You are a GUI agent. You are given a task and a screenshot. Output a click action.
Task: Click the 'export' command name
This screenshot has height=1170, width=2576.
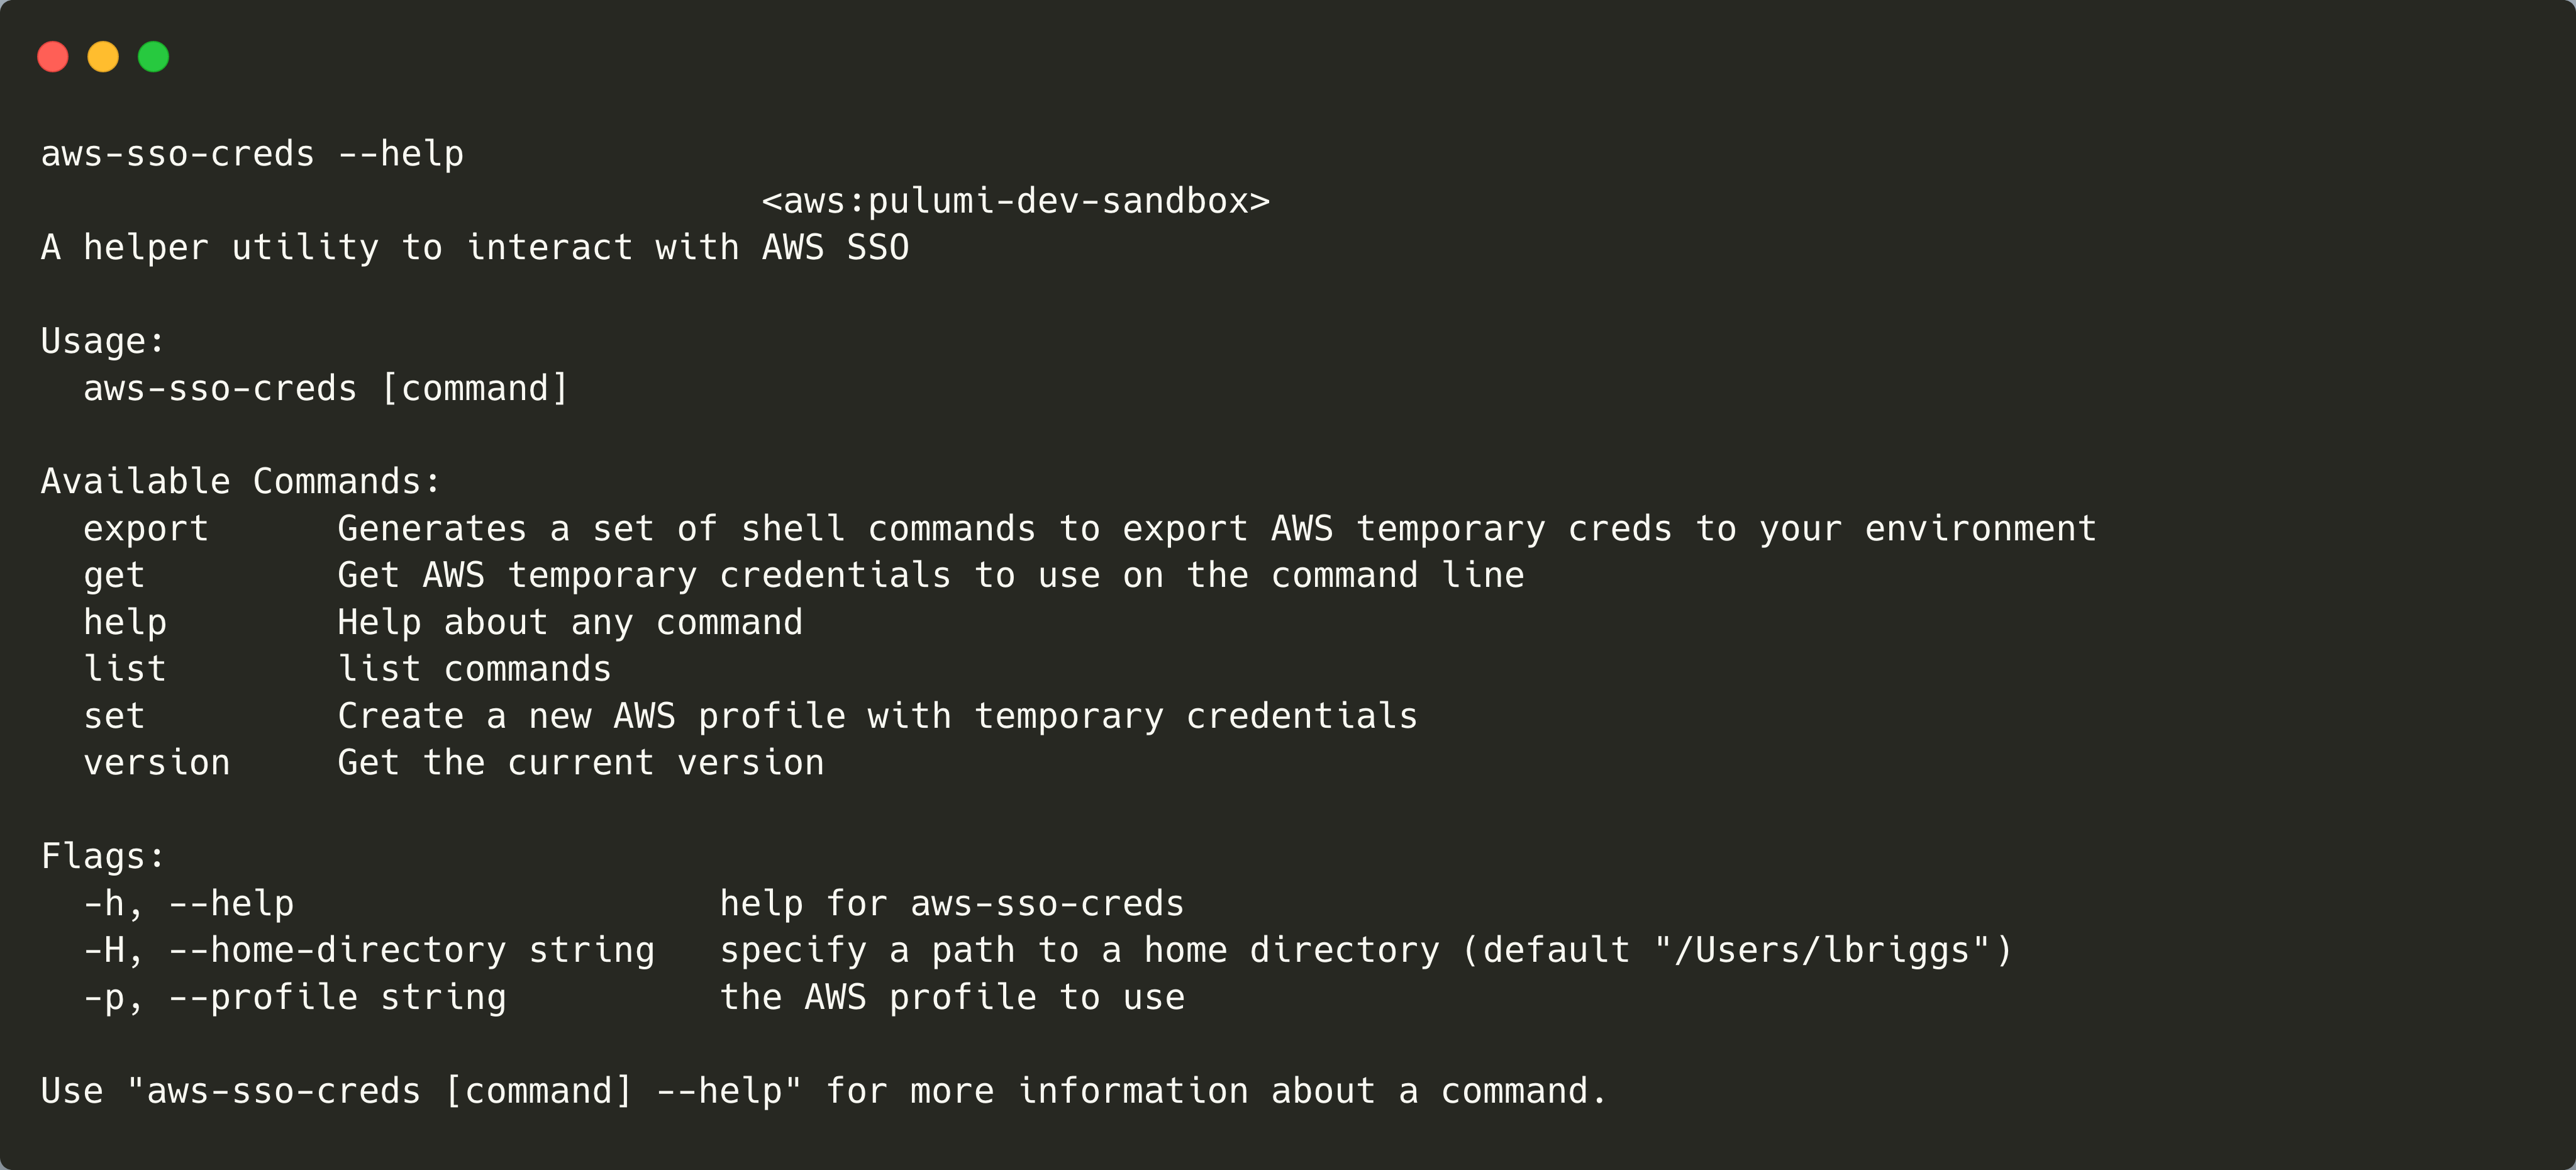(x=146, y=529)
